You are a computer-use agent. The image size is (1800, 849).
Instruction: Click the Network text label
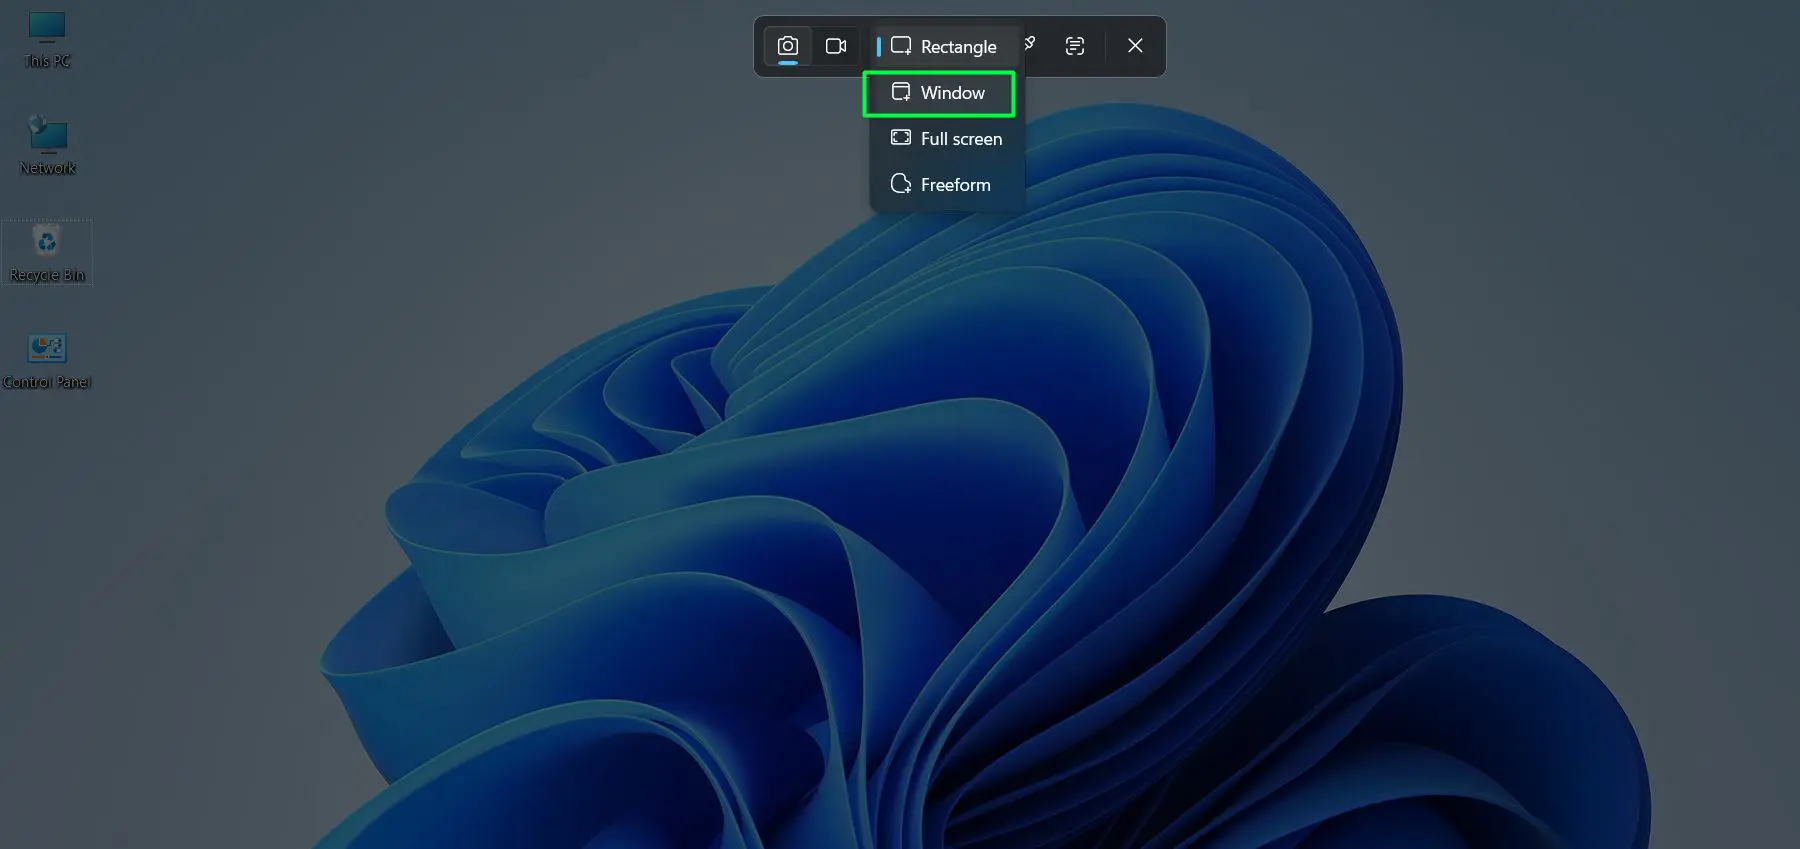[x=47, y=168]
